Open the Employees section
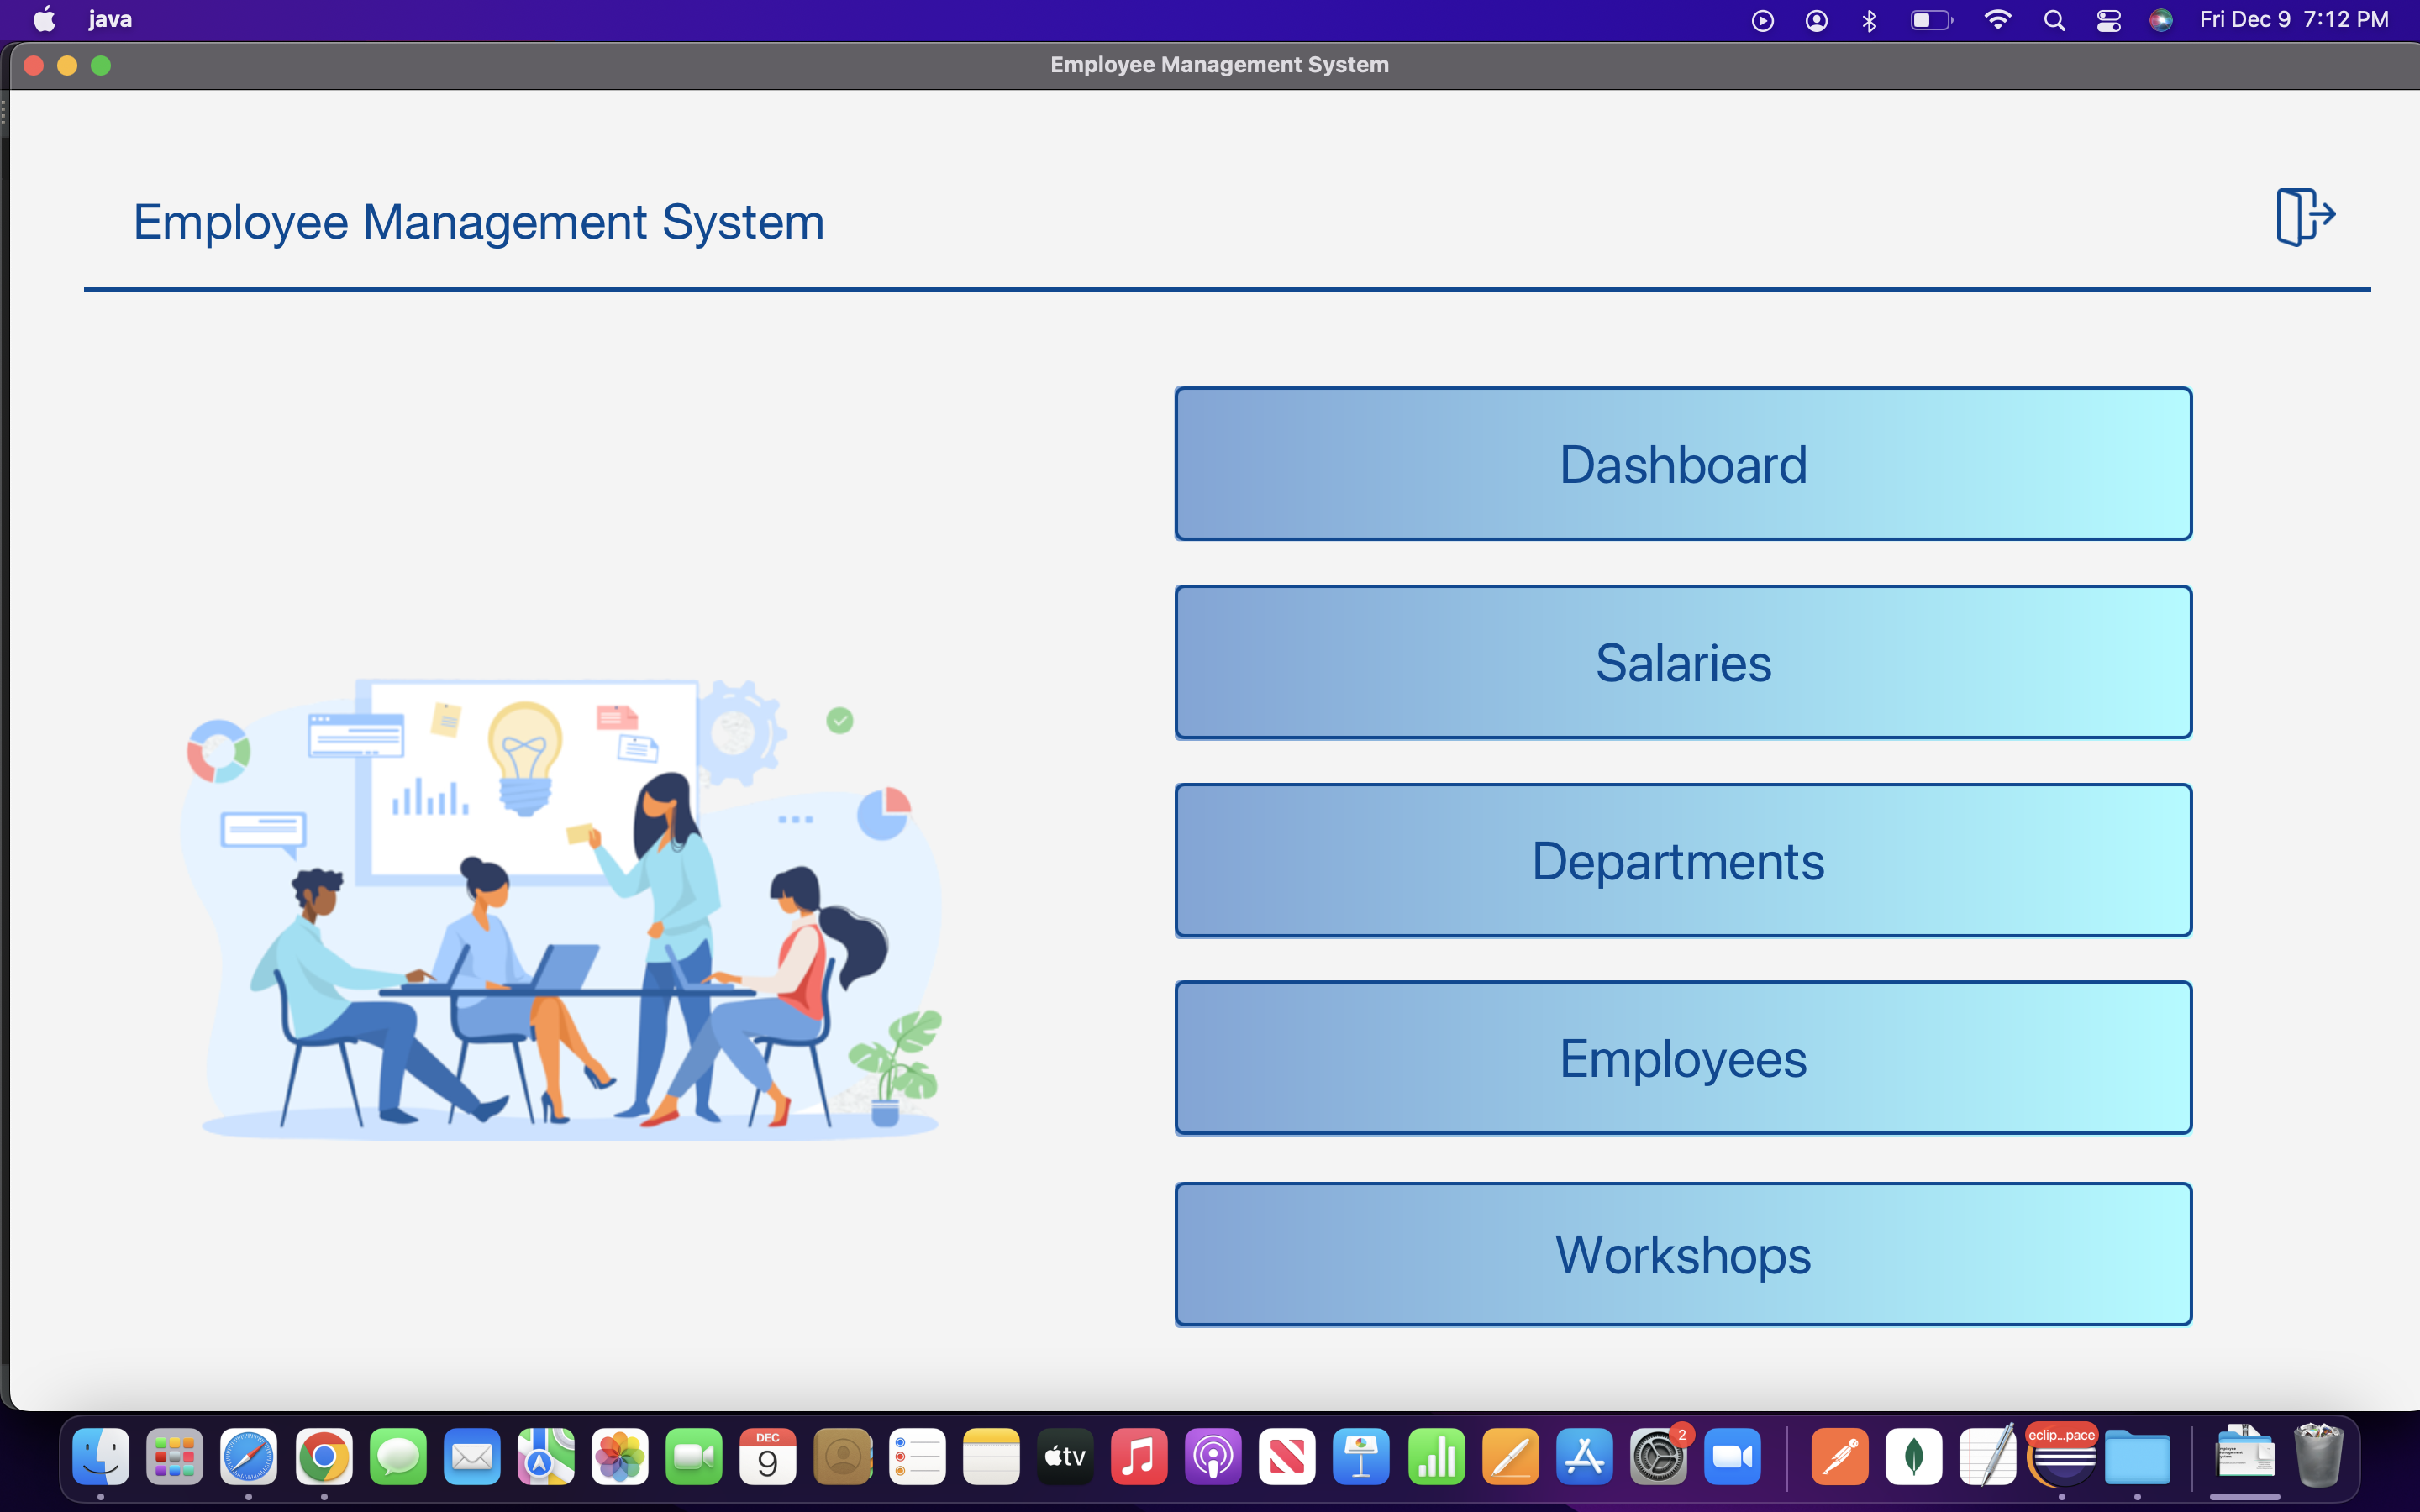Screen dimensions: 2420x1512 coord(1683,1057)
